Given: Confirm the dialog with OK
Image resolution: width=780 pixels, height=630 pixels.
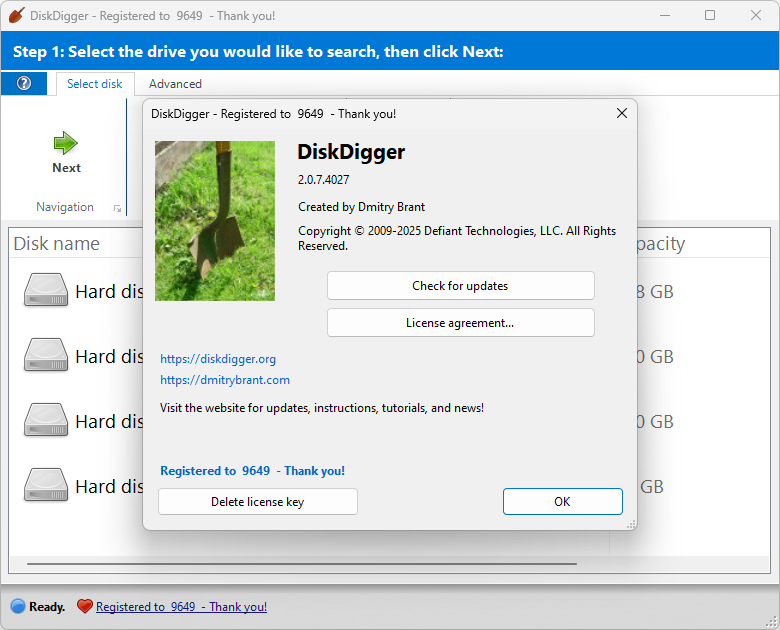Looking at the screenshot, I should click(x=563, y=502).
